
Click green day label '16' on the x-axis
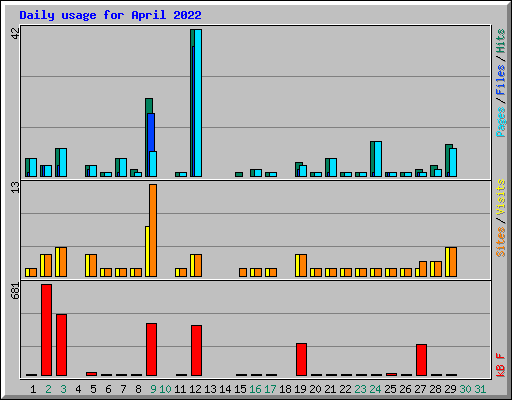[x=255, y=389]
